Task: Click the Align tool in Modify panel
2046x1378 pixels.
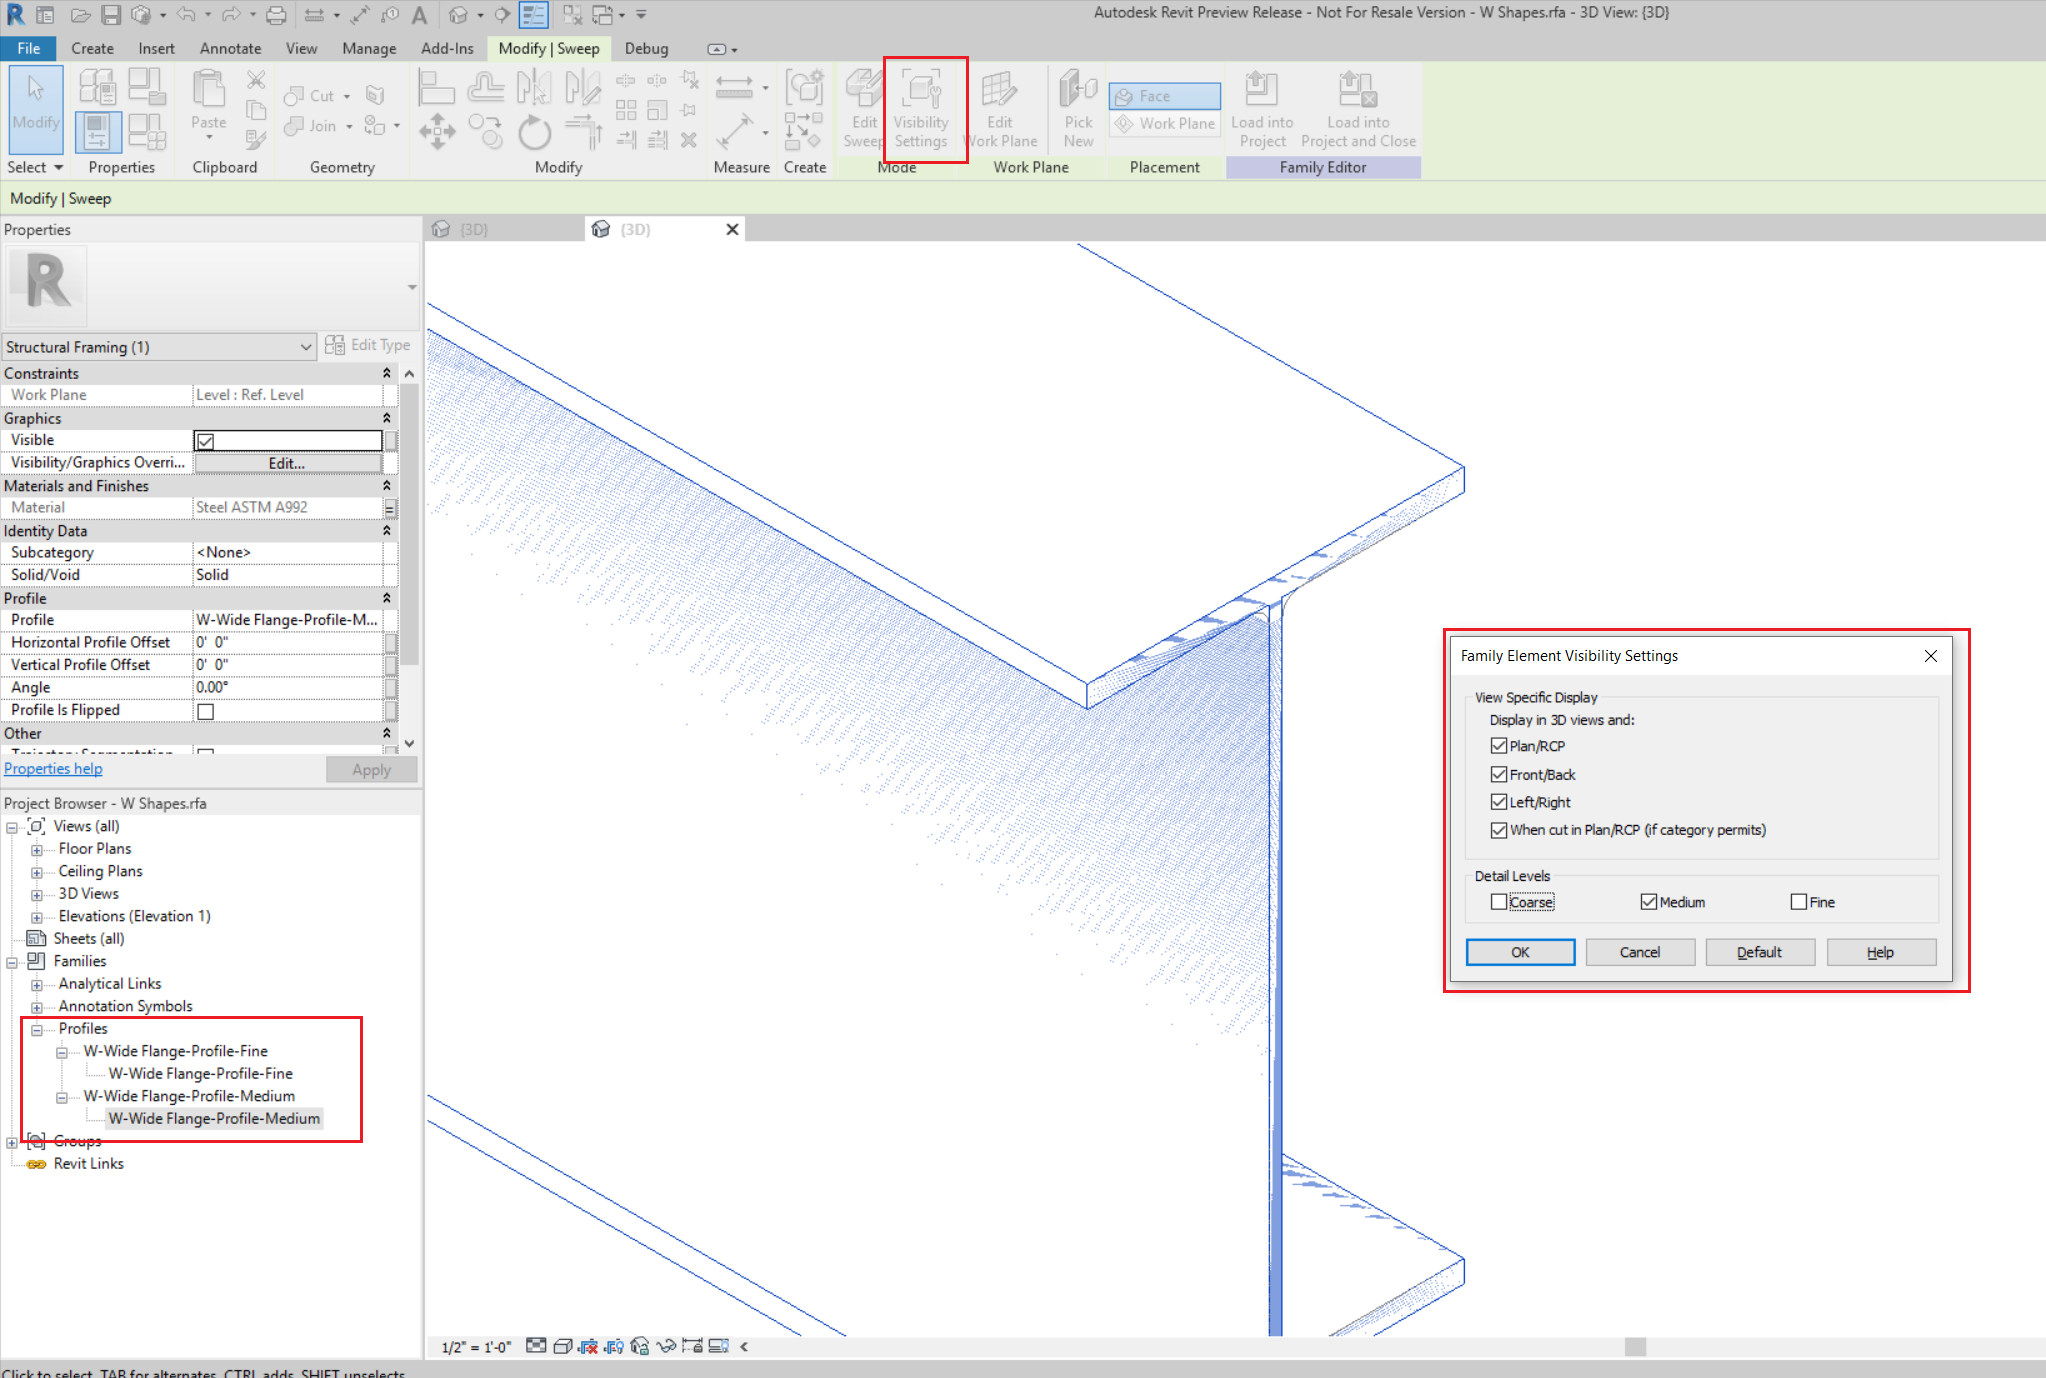Action: (x=436, y=87)
